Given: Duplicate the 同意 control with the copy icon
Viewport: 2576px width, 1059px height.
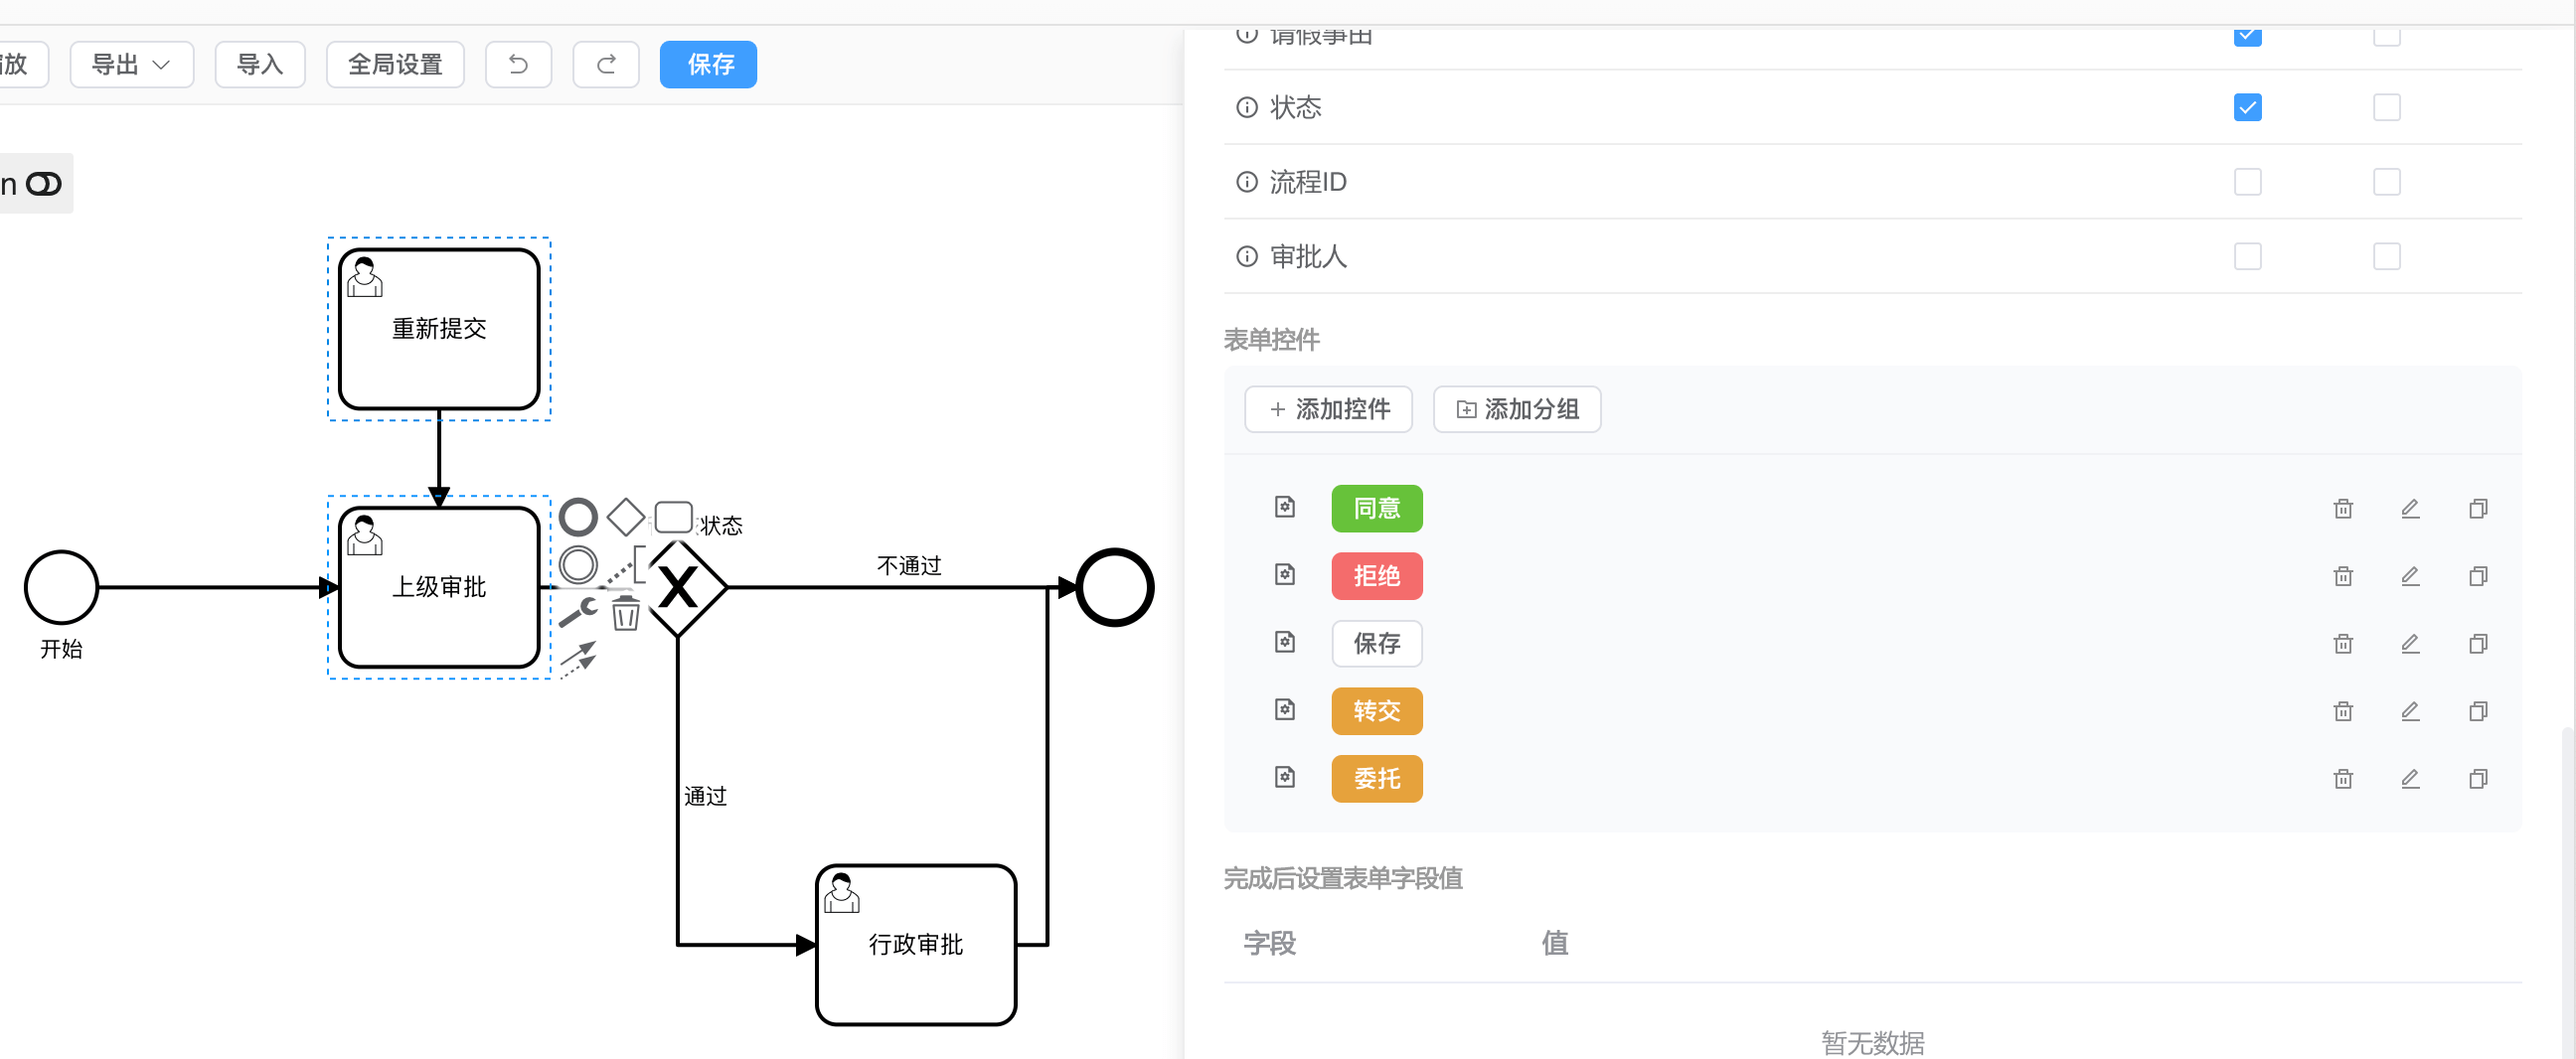Looking at the screenshot, I should [2478, 508].
